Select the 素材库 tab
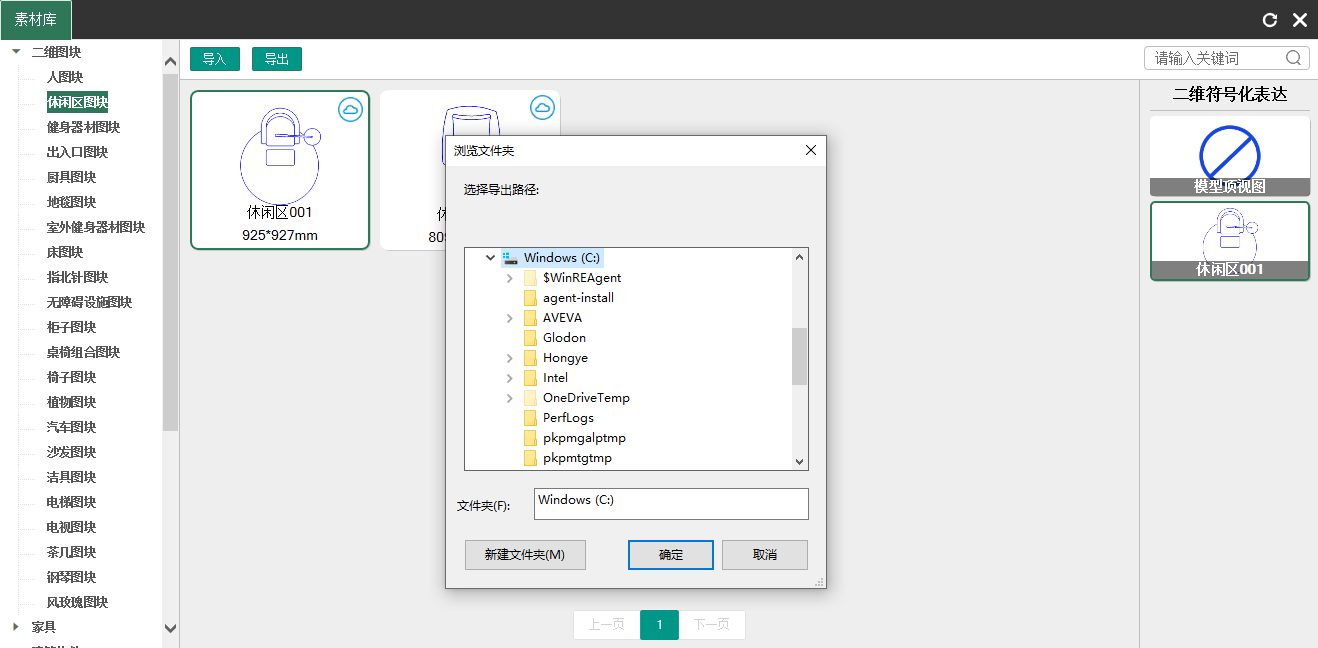Image resolution: width=1318 pixels, height=648 pixels. tap(36, 20)
